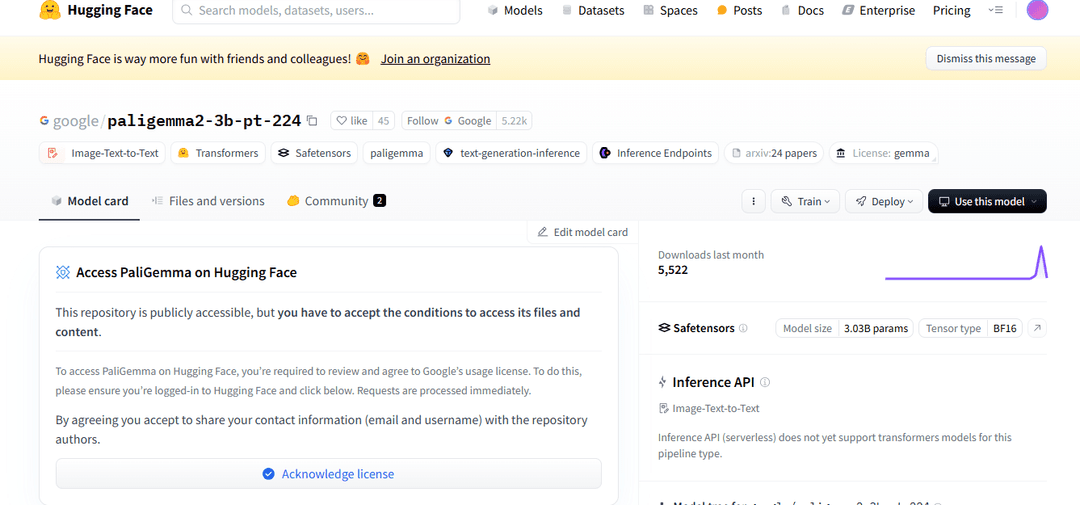Click the Model size 3.03B params badge

[x=844, y=328]
